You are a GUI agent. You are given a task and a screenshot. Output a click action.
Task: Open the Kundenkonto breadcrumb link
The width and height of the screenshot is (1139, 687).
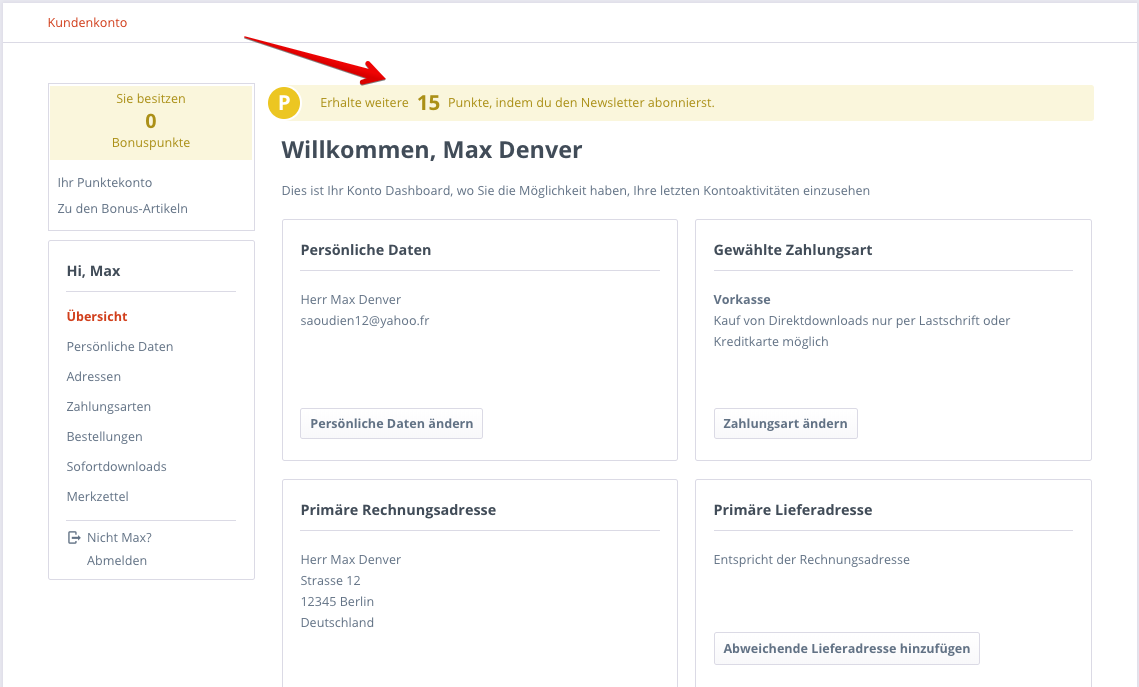point(87,23)
